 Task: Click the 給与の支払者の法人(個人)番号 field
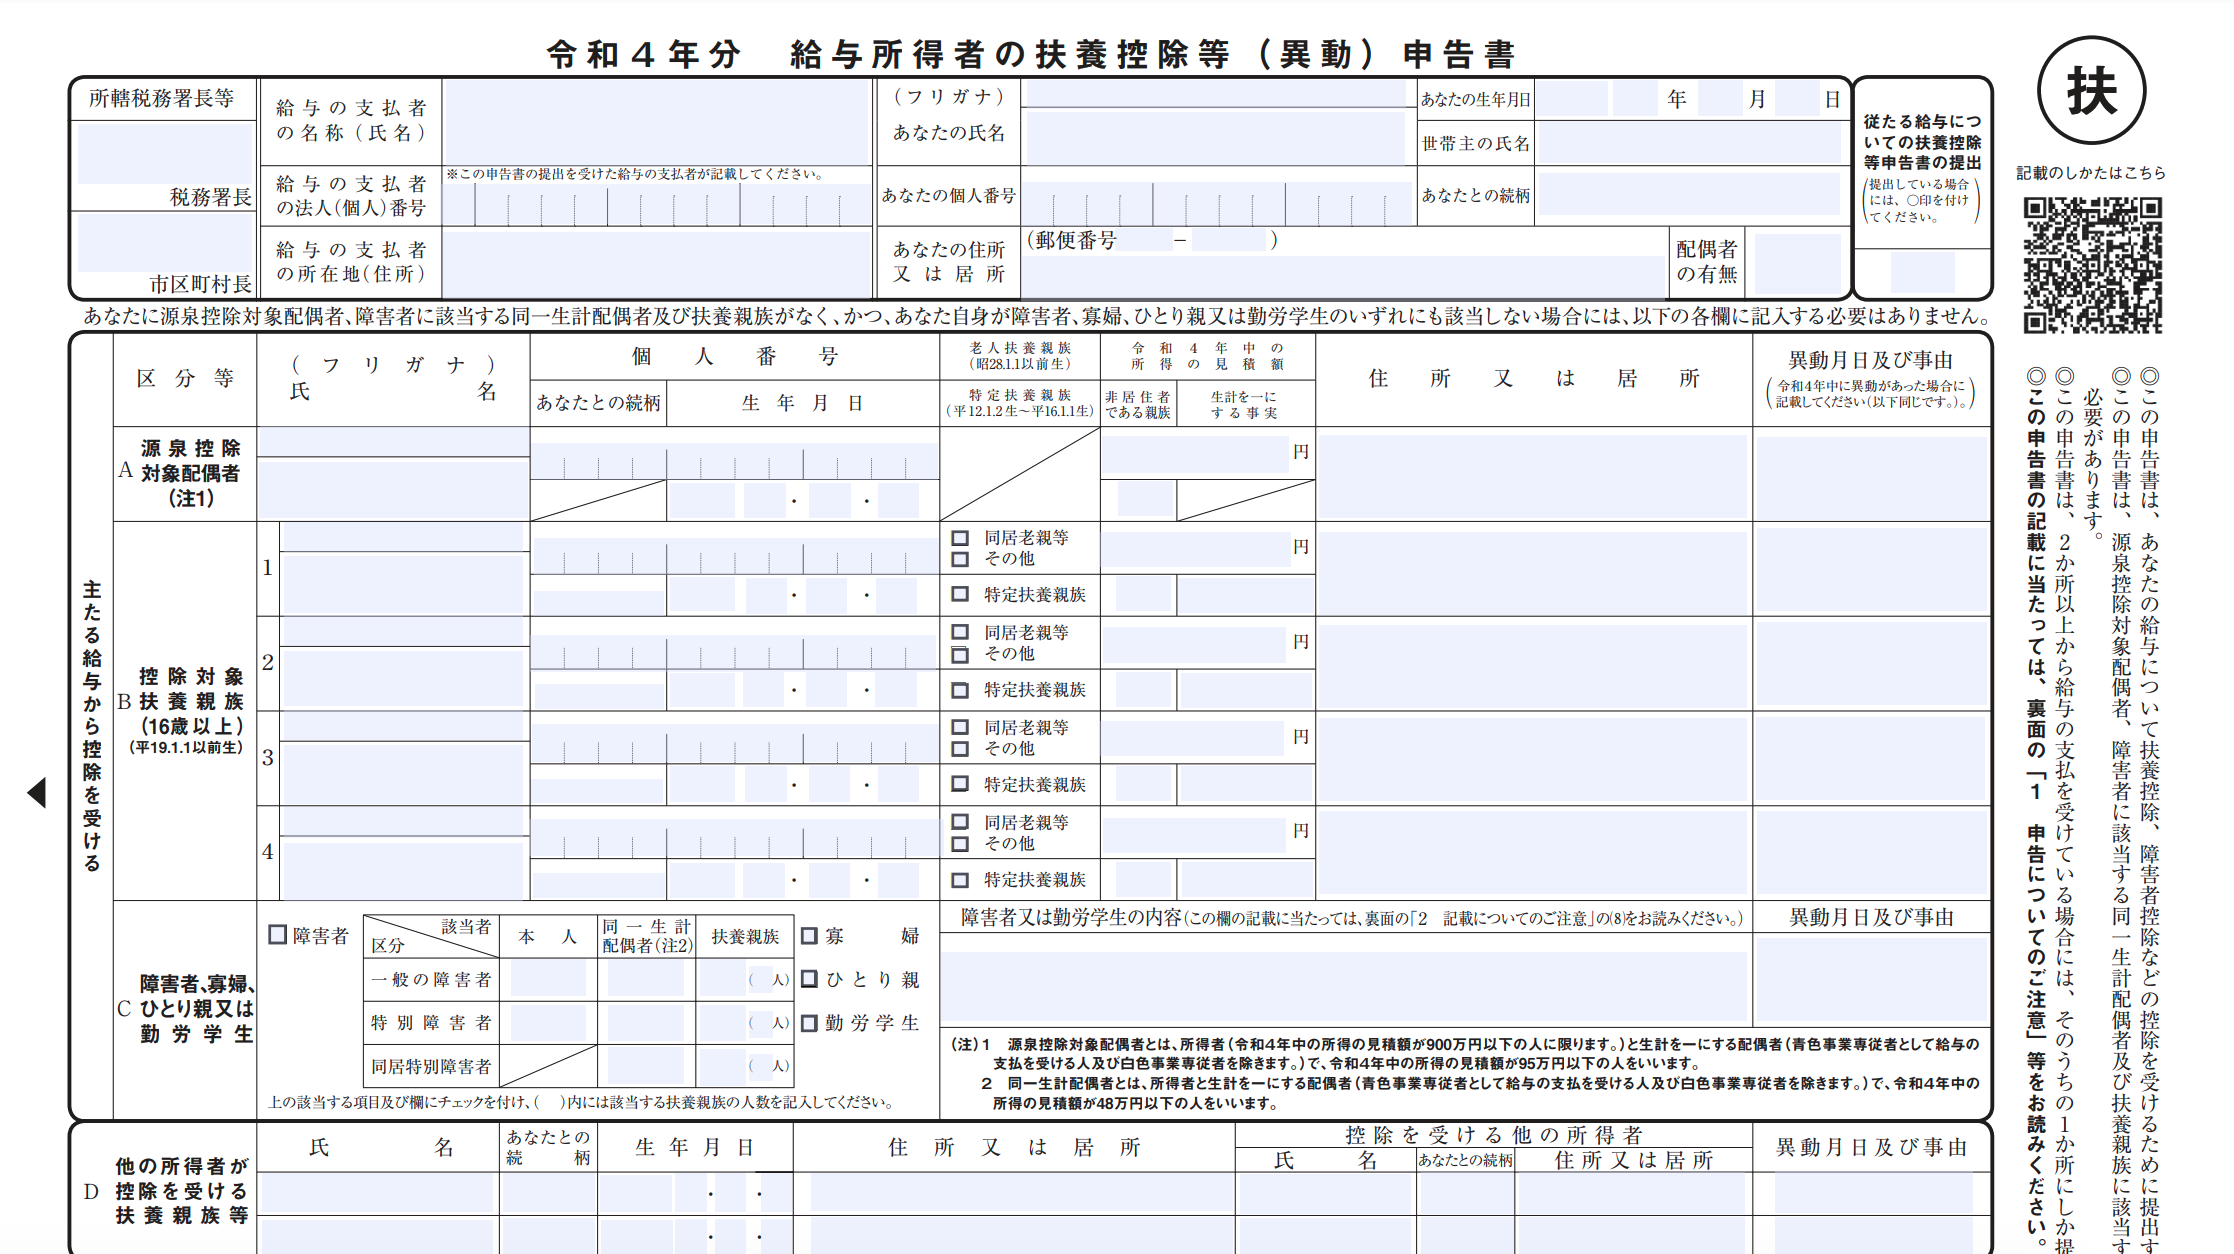tap(657, 205)
